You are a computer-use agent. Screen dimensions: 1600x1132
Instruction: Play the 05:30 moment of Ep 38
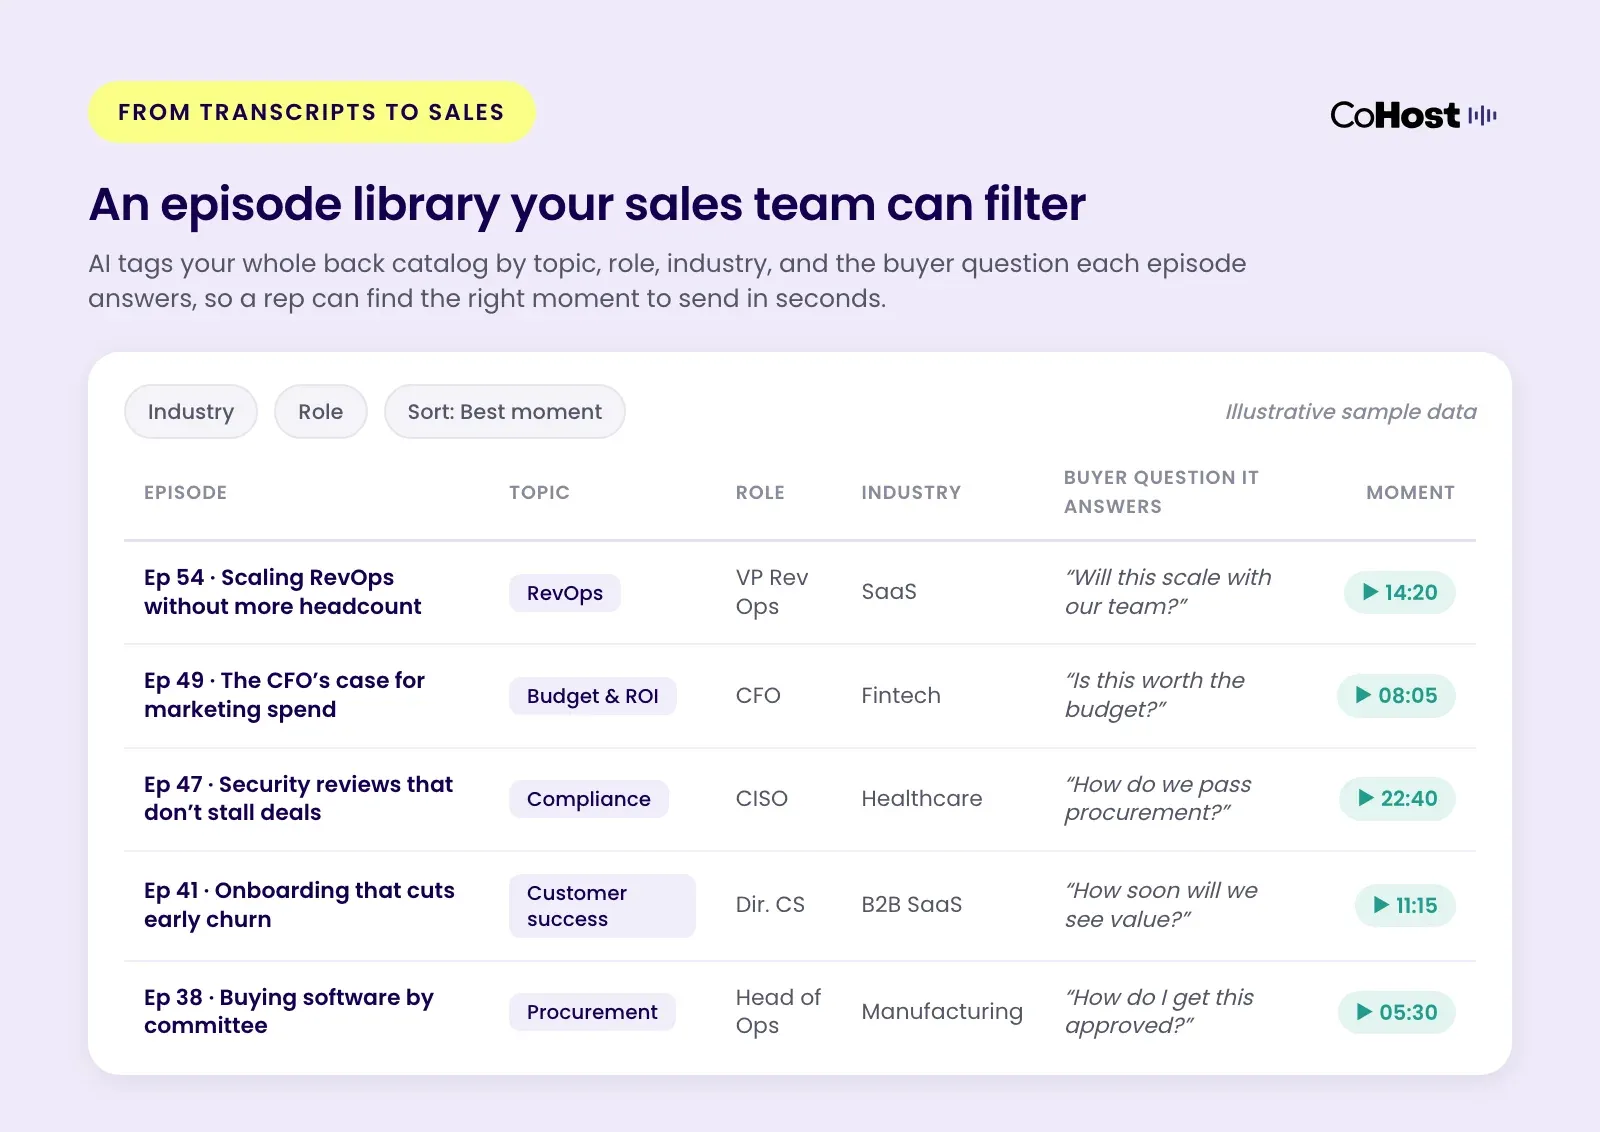[1396, 1012]
